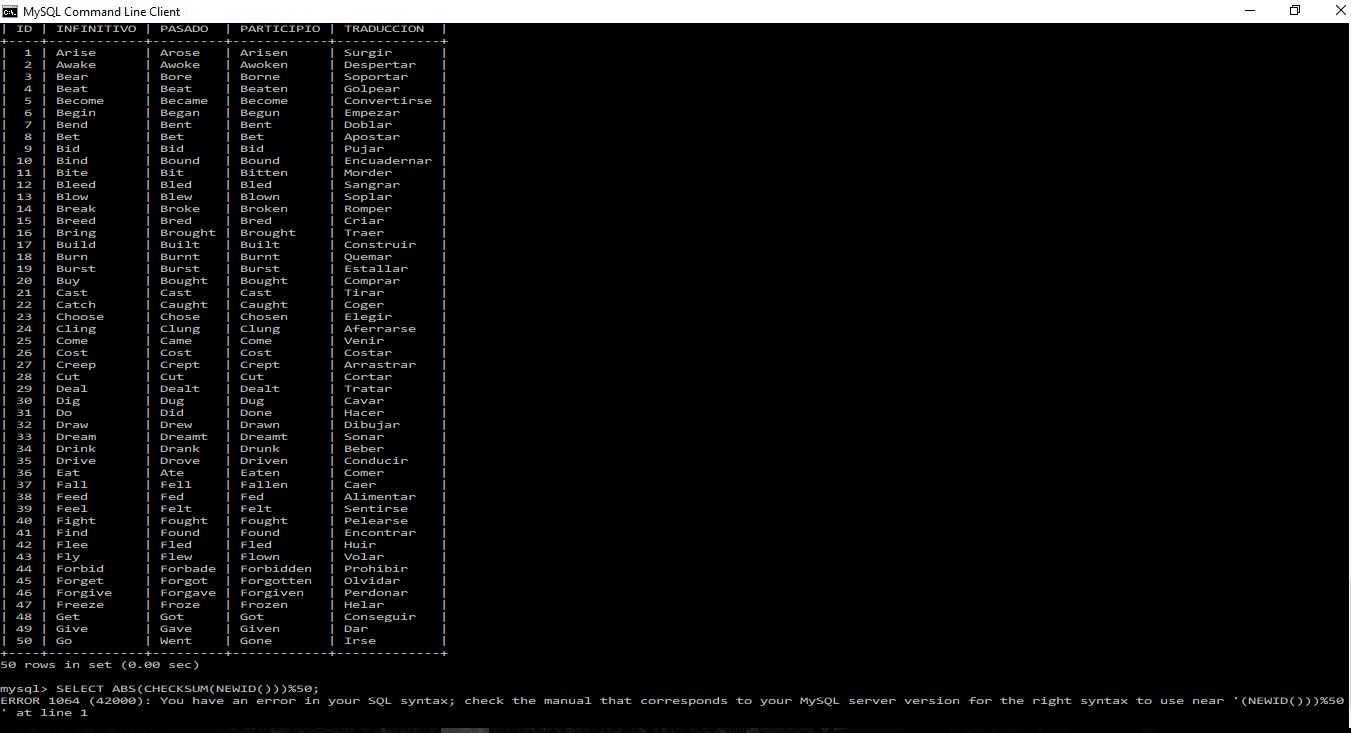Select the infinitive 'Arise' in row 1
This screenshot has width=1351, height=733.
(x=76, y=53)
